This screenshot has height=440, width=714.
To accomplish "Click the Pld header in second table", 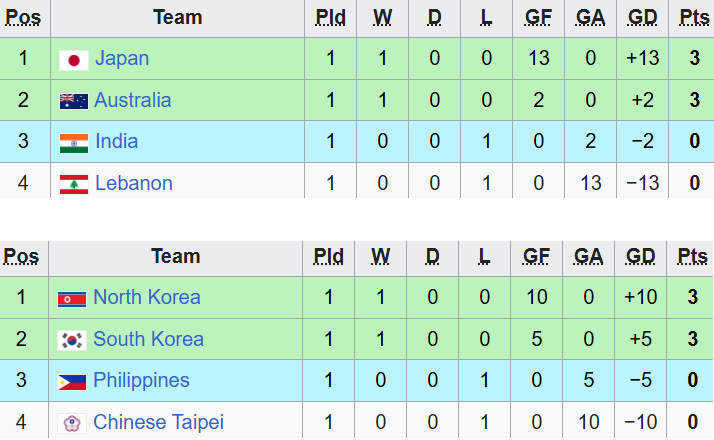I will click(x=328, y=256).
